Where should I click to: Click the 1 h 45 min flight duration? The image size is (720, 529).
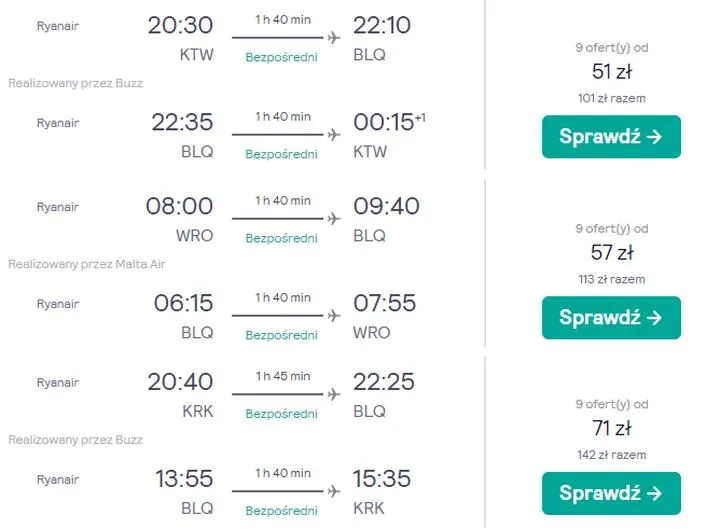click(282, 376)
